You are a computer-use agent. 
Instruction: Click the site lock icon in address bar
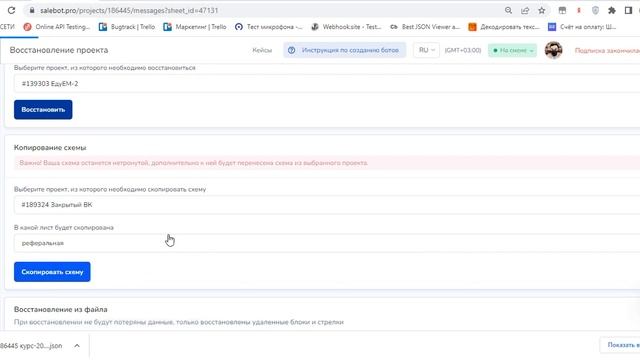point(32,11)
